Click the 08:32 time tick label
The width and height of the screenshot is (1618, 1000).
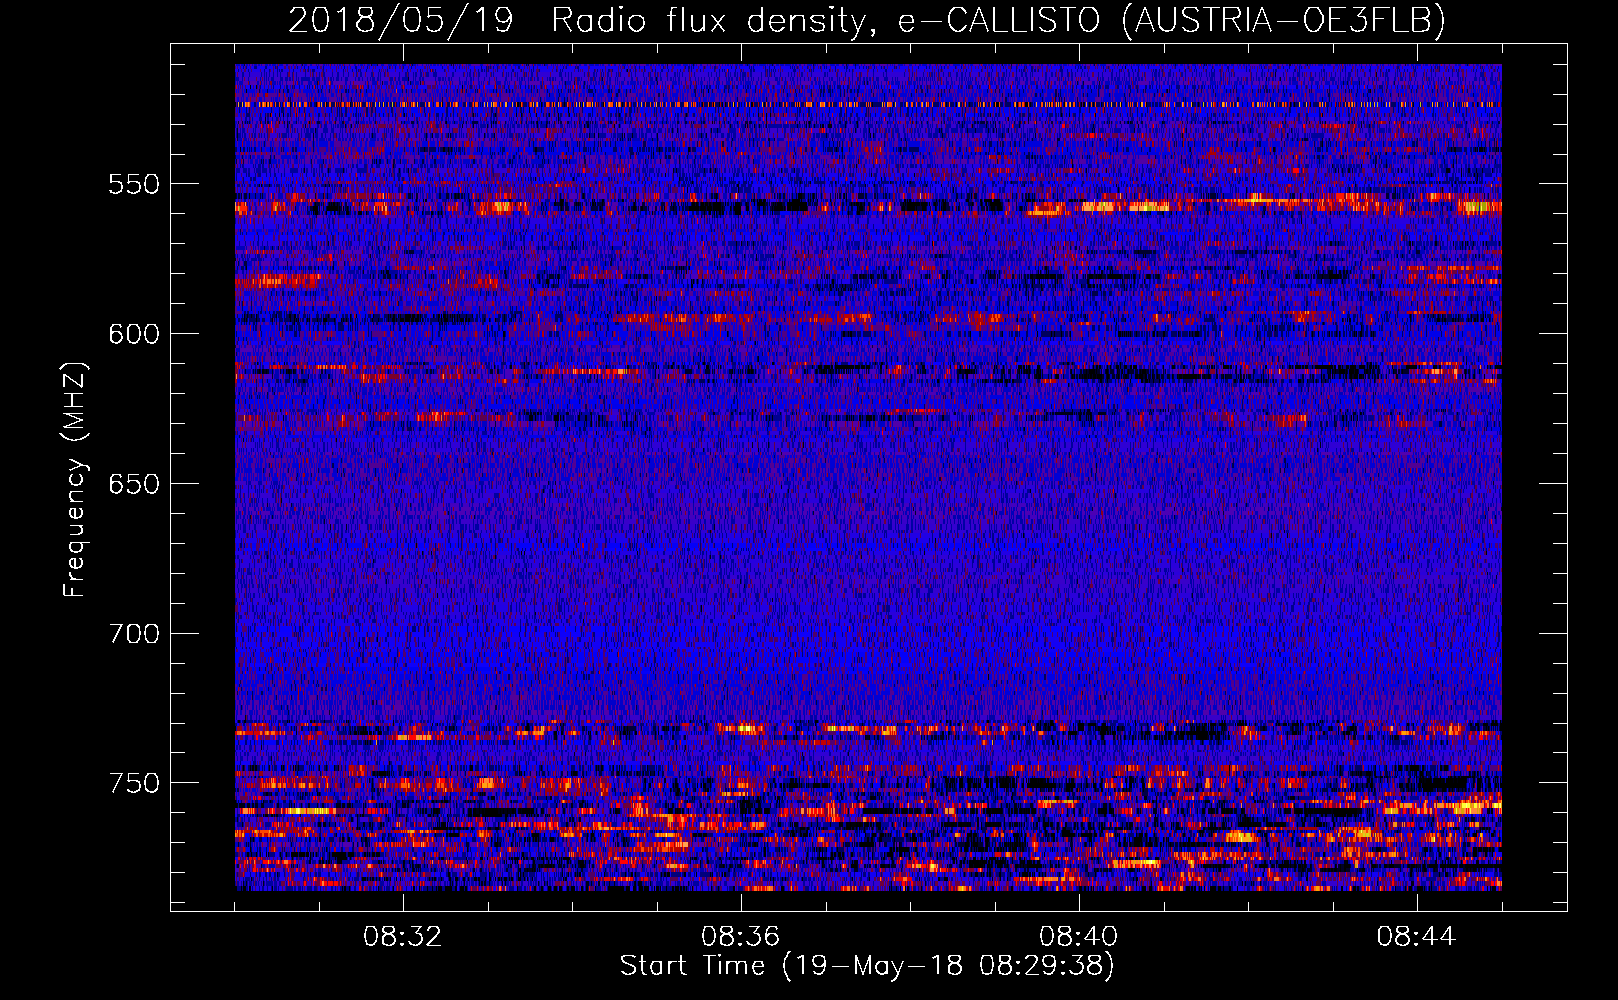tap(403, 937)
